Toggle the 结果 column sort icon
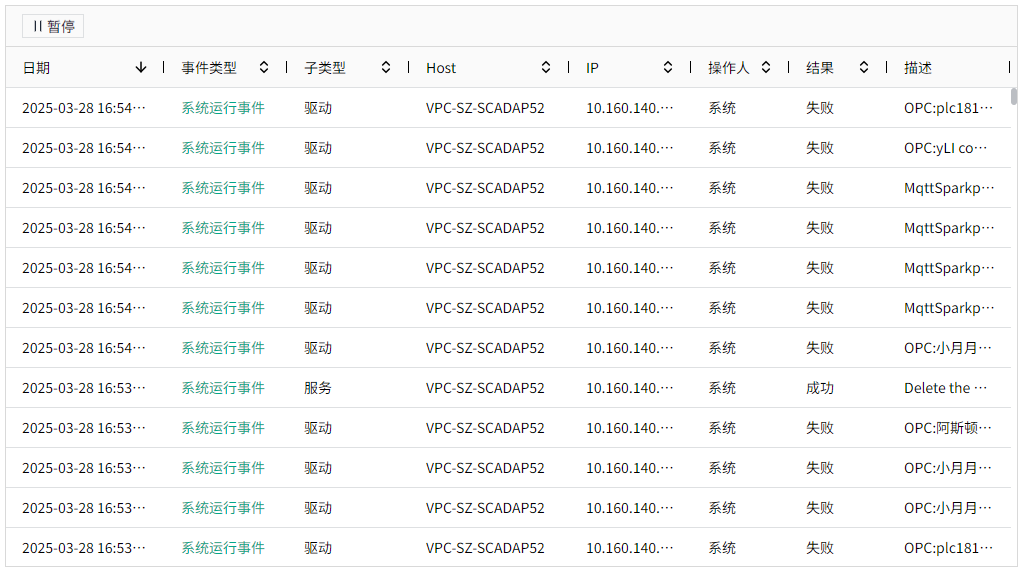The height and width of the screenshot is (575, 1024). click(864, 68)
